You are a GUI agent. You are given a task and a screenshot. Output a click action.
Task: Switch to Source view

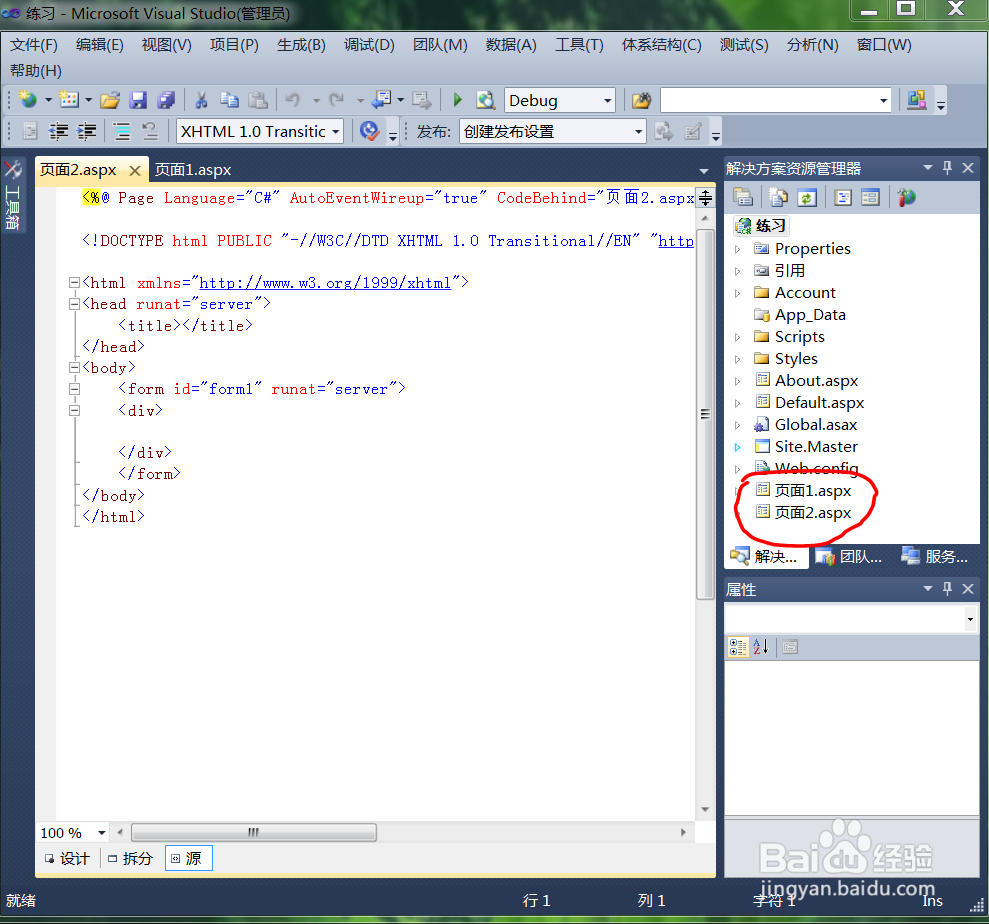pyautogui.click(x=189, y=858)
